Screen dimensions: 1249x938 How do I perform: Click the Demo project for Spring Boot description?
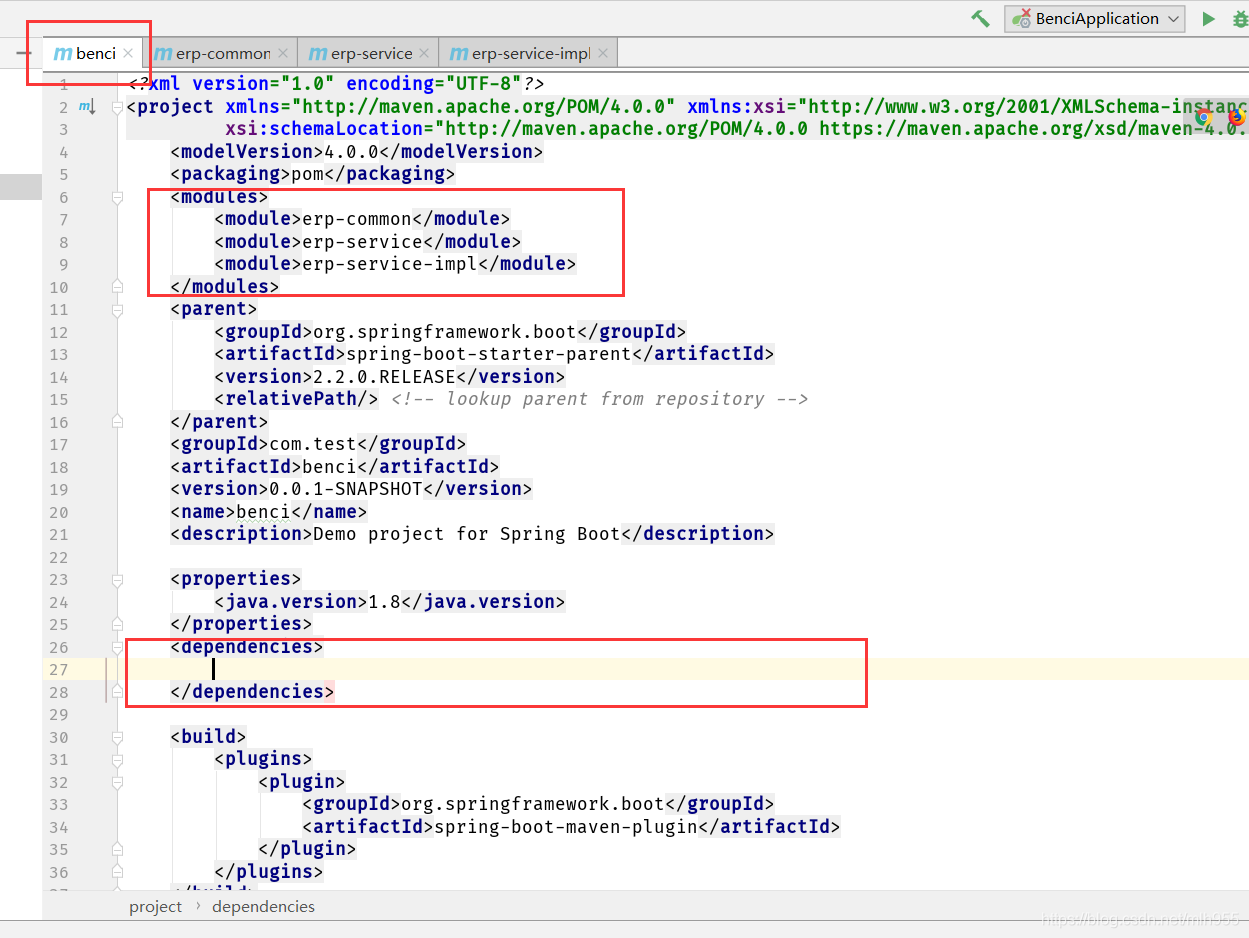pos(467,534)
